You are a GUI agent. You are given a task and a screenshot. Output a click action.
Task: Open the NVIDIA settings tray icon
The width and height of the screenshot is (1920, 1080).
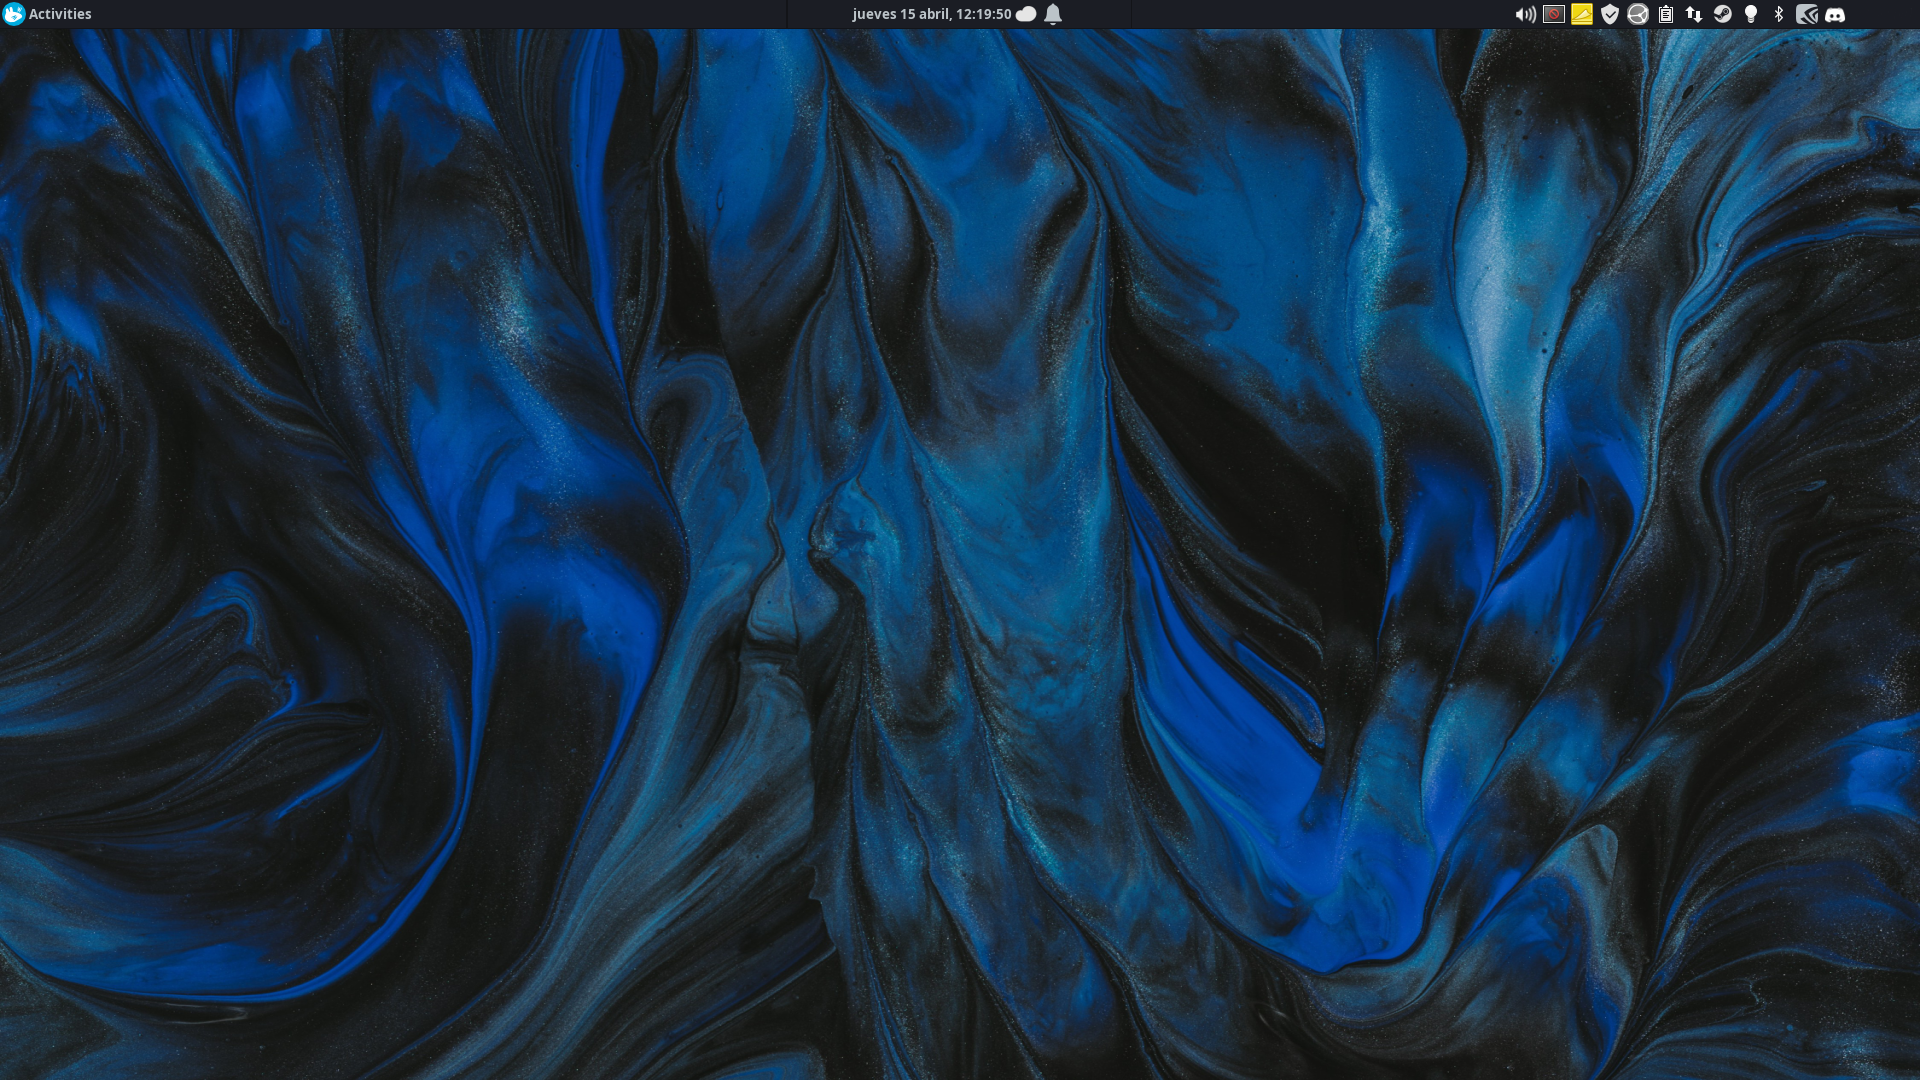(x=1806, y=14)
